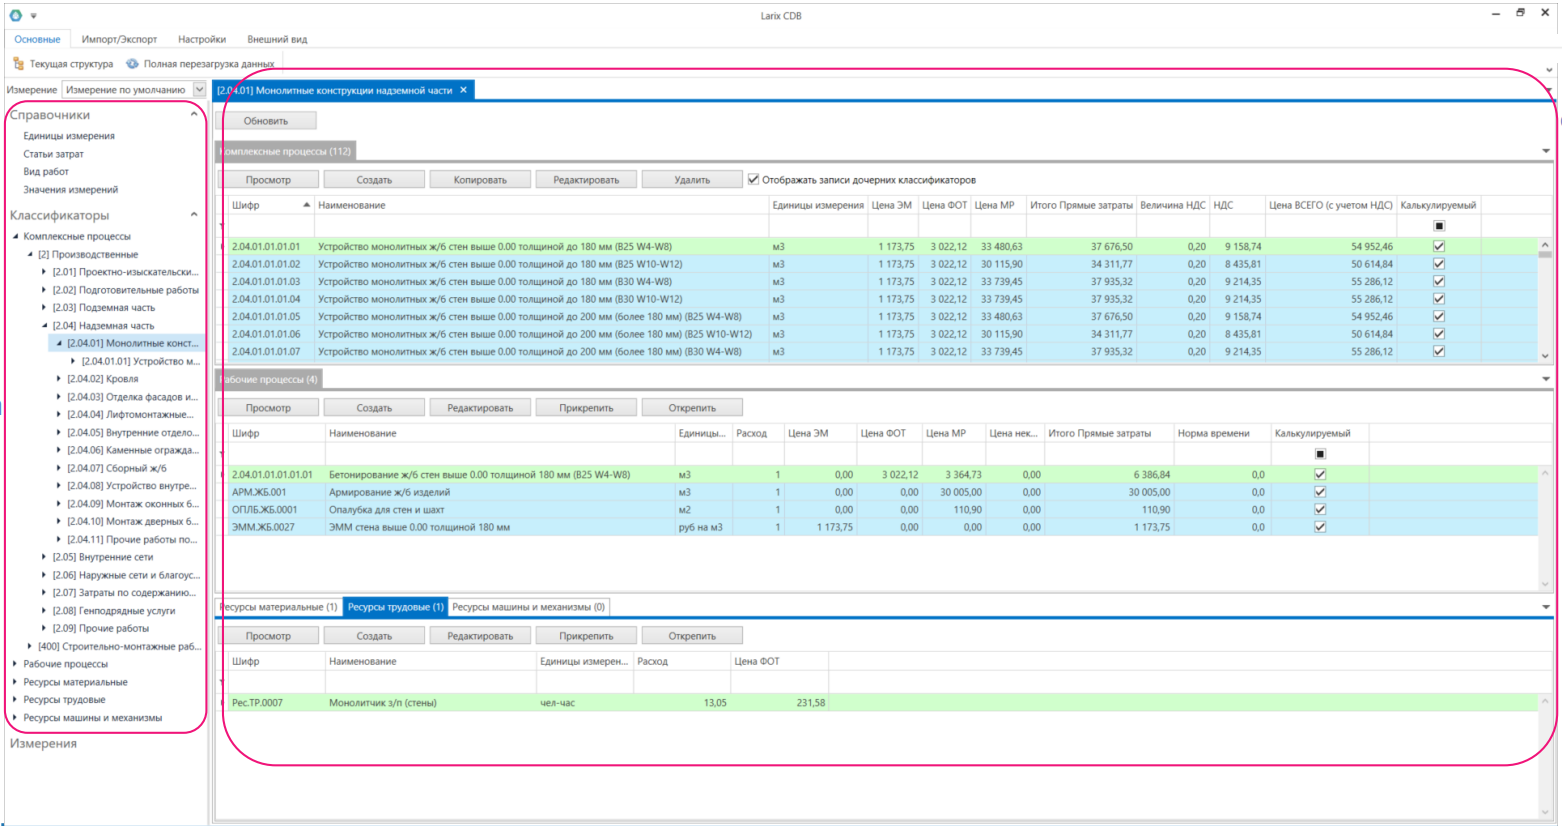Expand the [2.05] Внутренние сети node

pyautogui.click(x=44, y=557)
